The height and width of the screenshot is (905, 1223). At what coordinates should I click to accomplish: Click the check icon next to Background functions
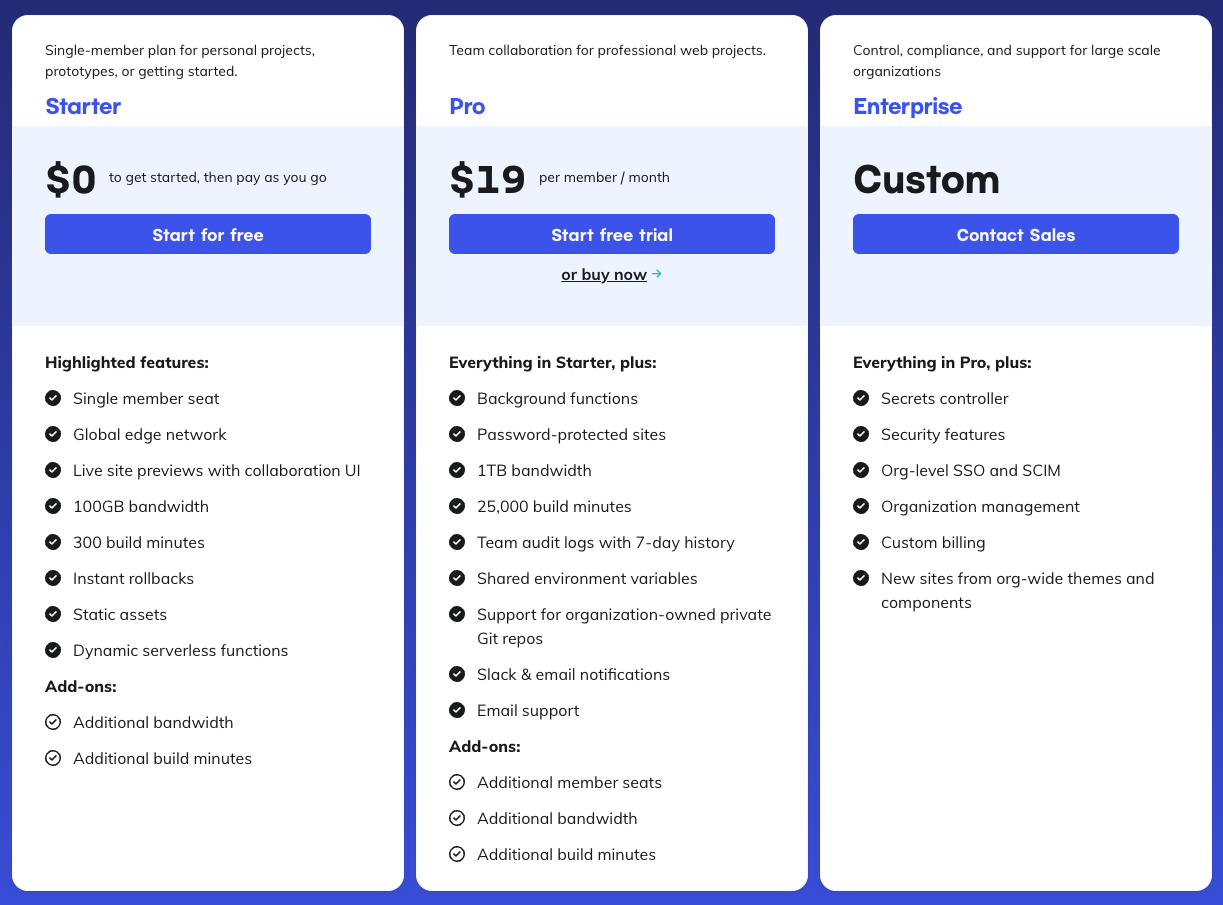tap(457, 398)
